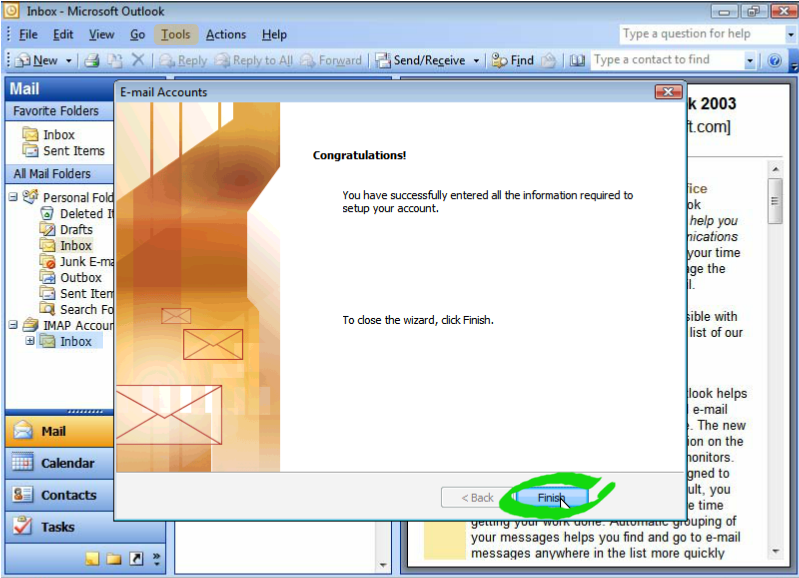
Task: Click the Reply toolbar button
Action: (183, 61)
